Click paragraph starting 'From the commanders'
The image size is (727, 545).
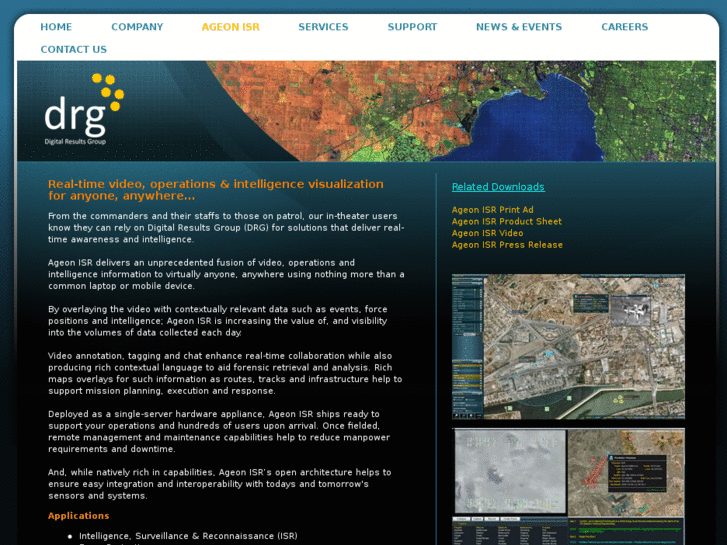pyautogui.click(x=226, y=228)
